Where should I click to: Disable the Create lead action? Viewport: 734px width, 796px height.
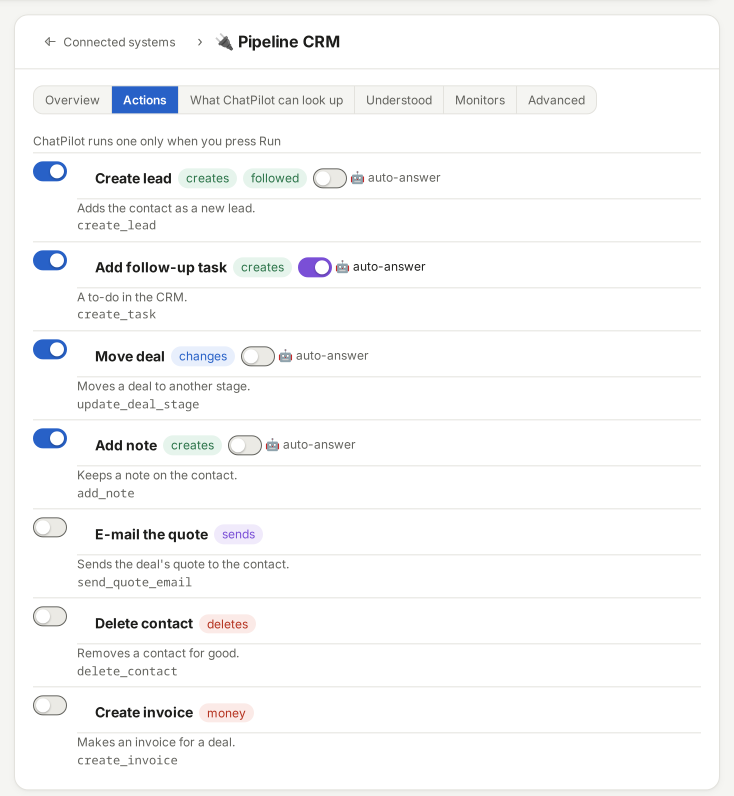point(50,172)
